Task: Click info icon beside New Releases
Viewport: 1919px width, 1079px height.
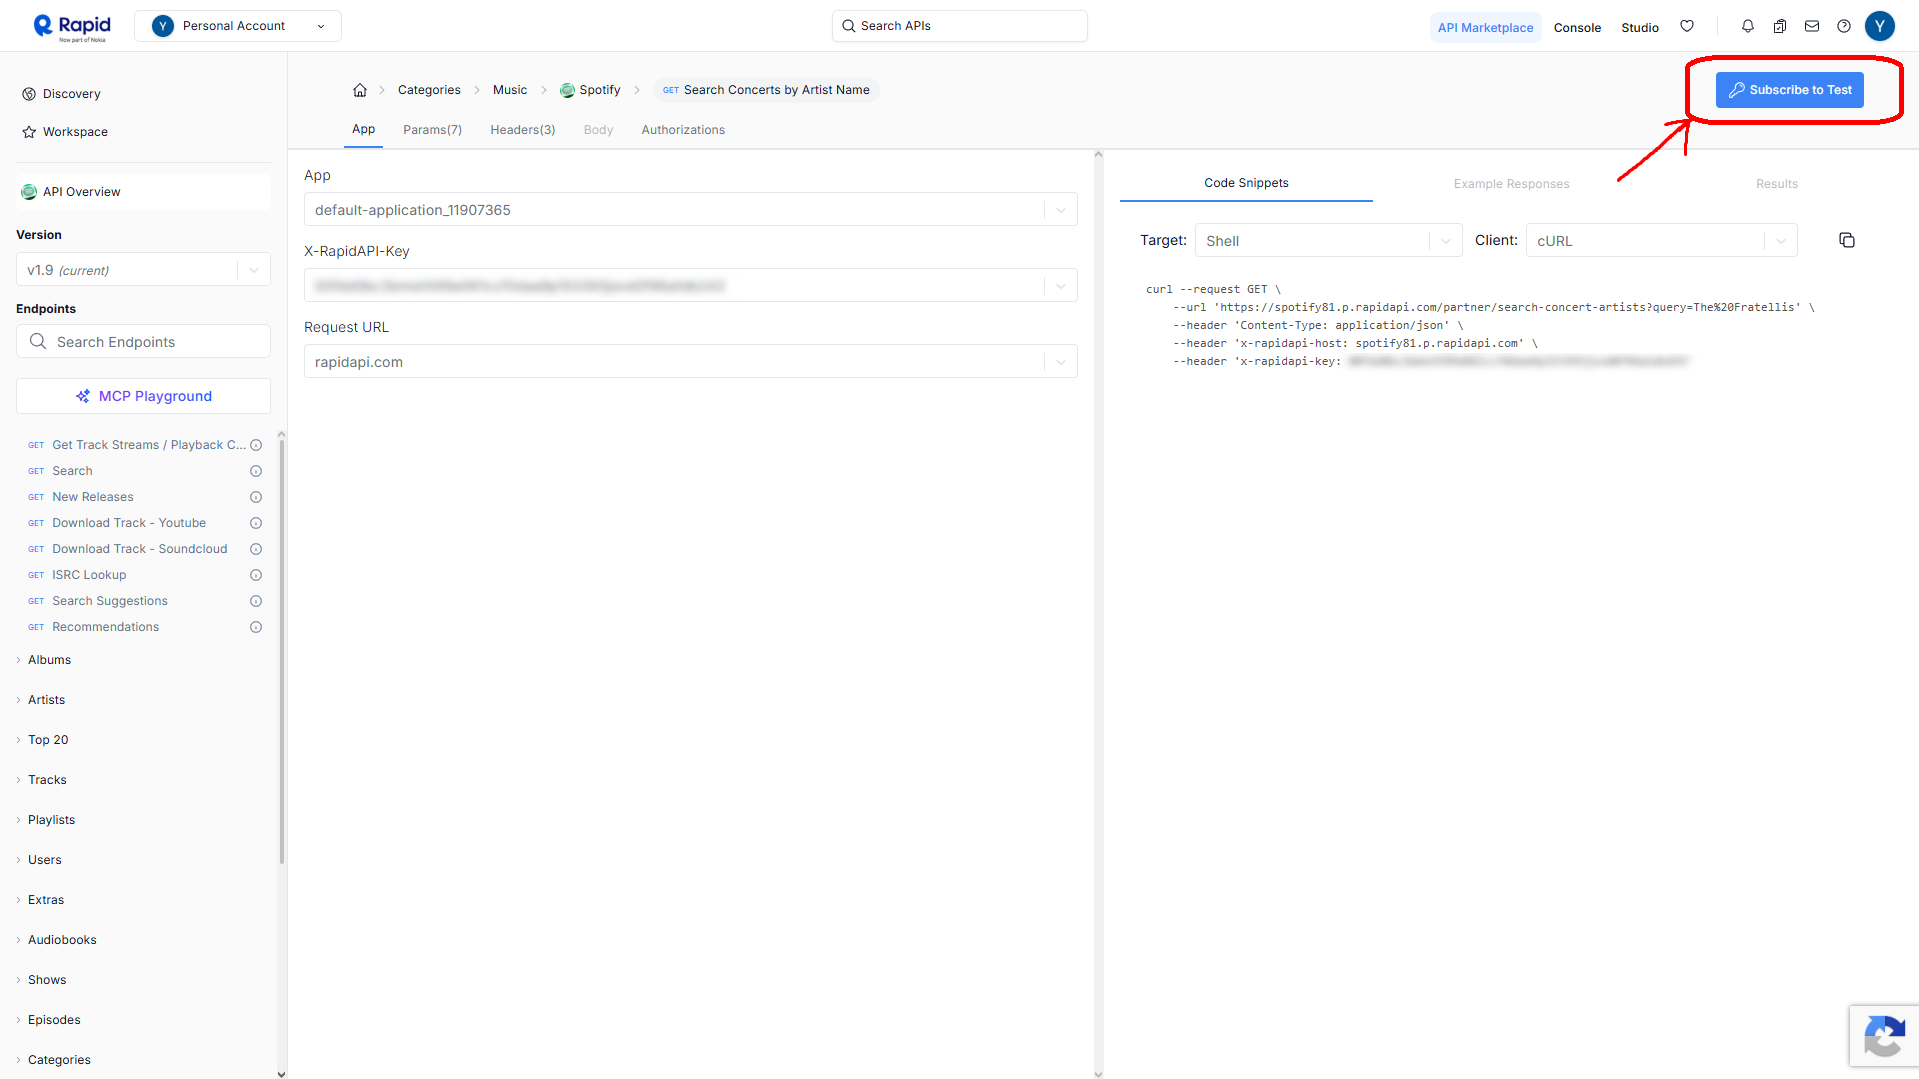Action: (256, 497)
